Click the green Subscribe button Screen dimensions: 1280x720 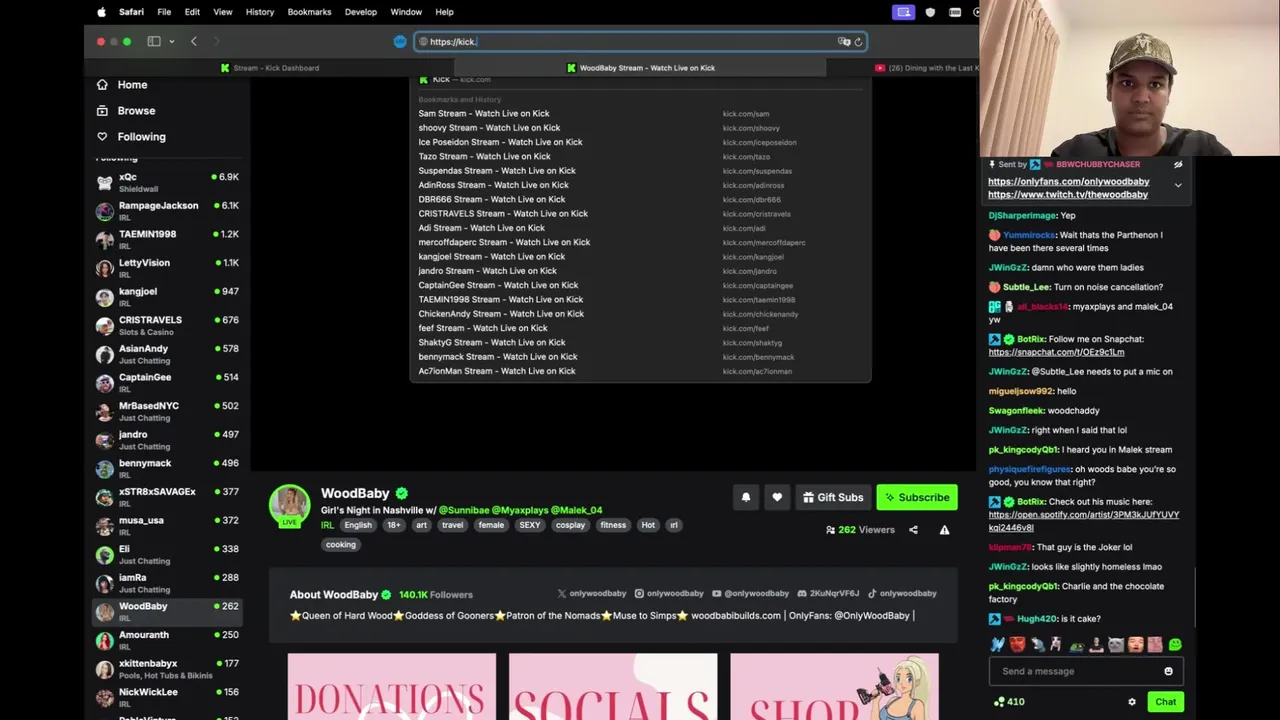[917, 497]
